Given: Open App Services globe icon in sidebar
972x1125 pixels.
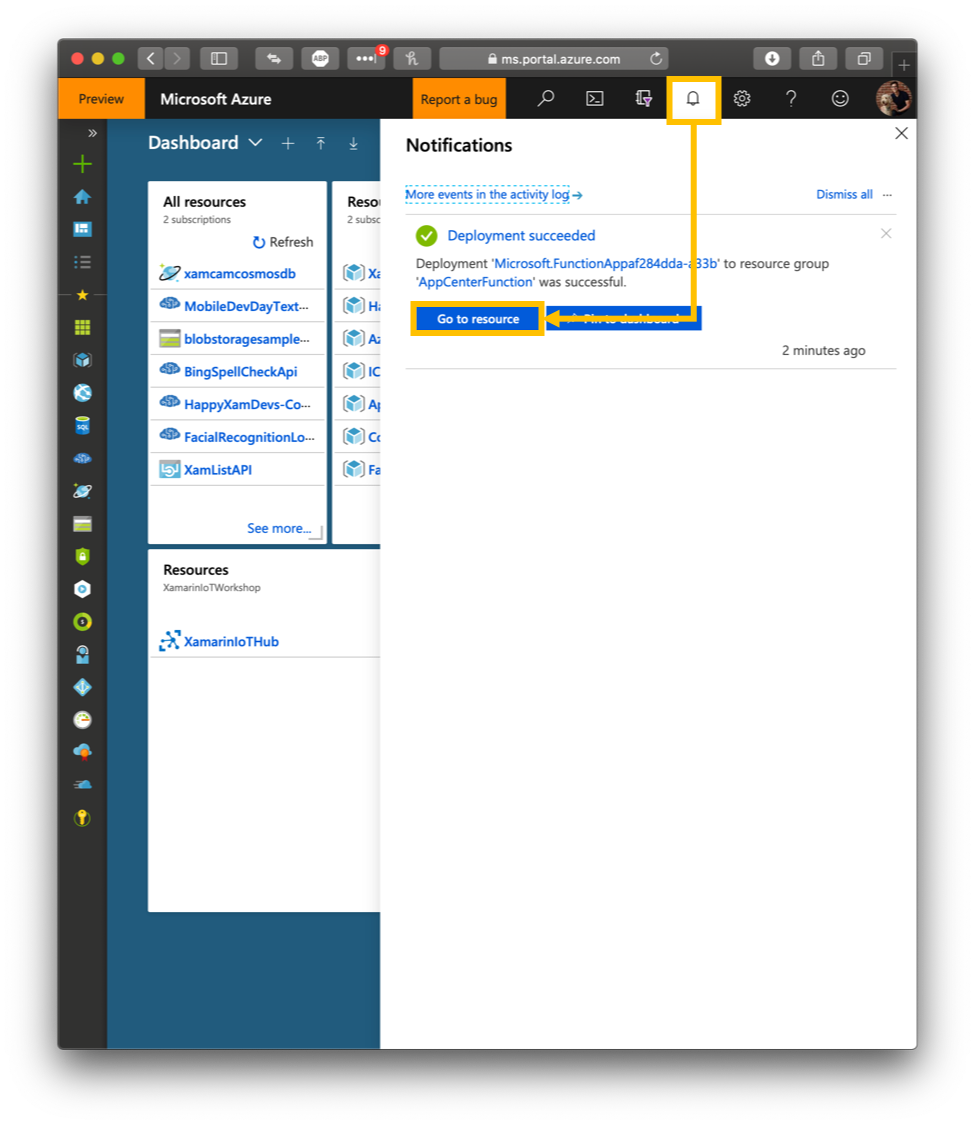Looking at the screenshot, I should coord(82,392).
